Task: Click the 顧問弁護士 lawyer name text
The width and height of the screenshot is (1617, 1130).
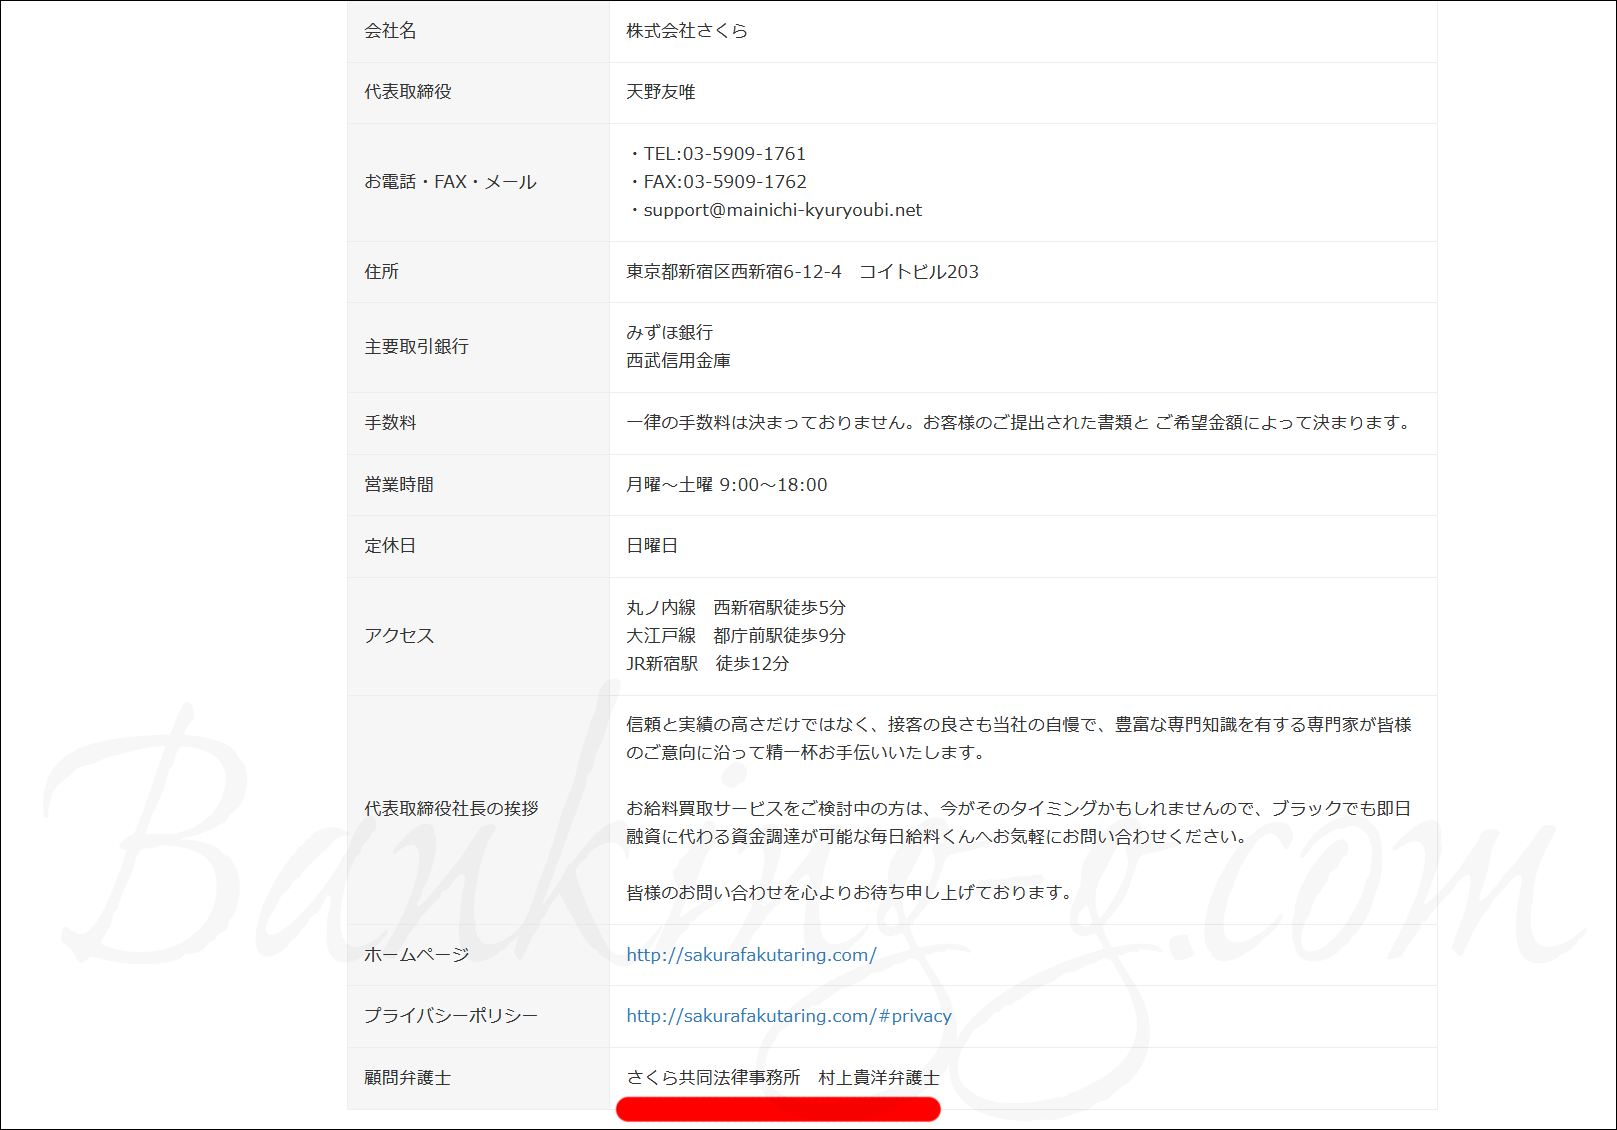Action: coord(782,1078)
